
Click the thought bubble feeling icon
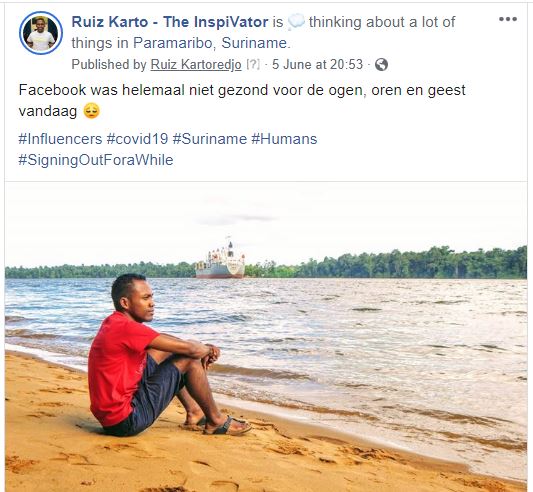(x=296, y=23)
